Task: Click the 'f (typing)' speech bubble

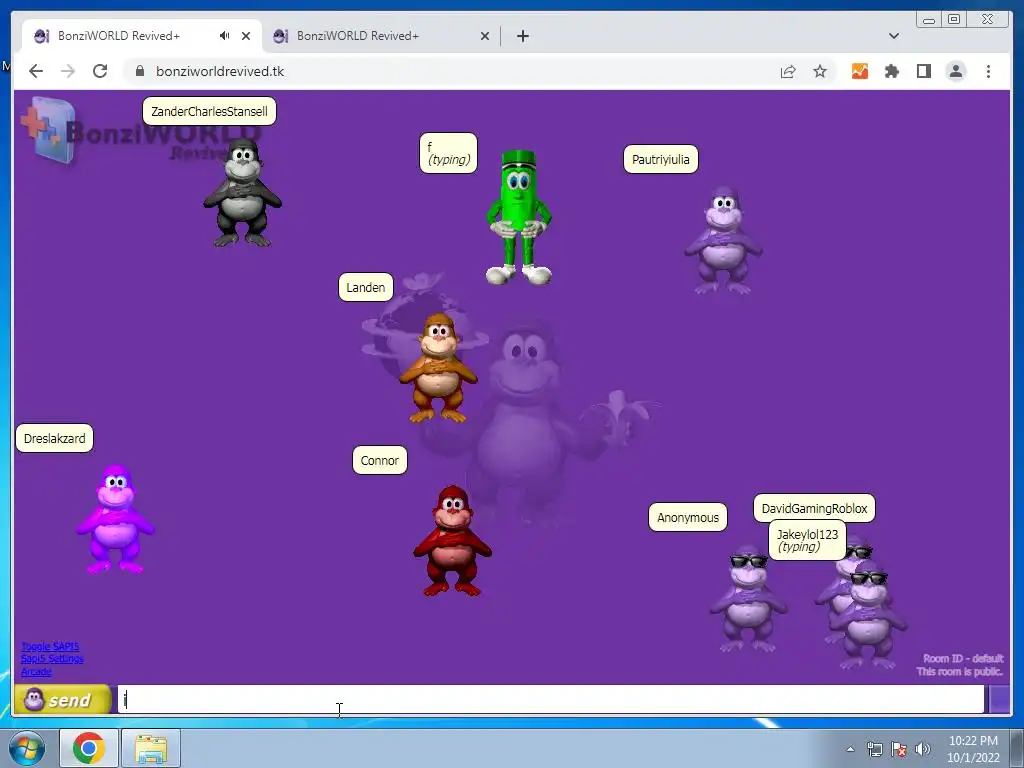Action: pyautogui.click(x=448, y=153)
